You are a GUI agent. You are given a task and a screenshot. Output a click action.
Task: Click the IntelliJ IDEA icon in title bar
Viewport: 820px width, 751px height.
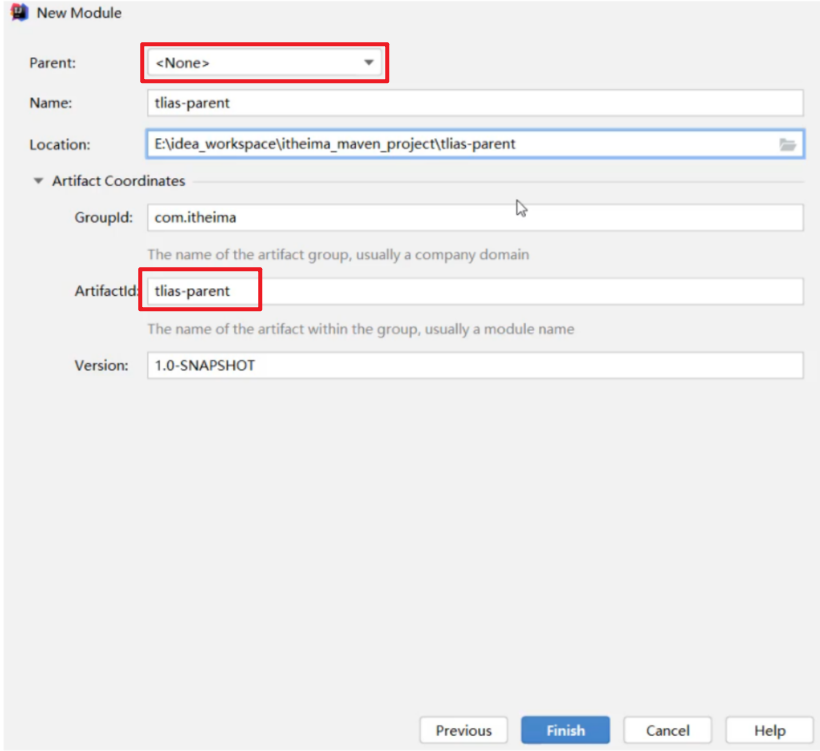point(19,14)
